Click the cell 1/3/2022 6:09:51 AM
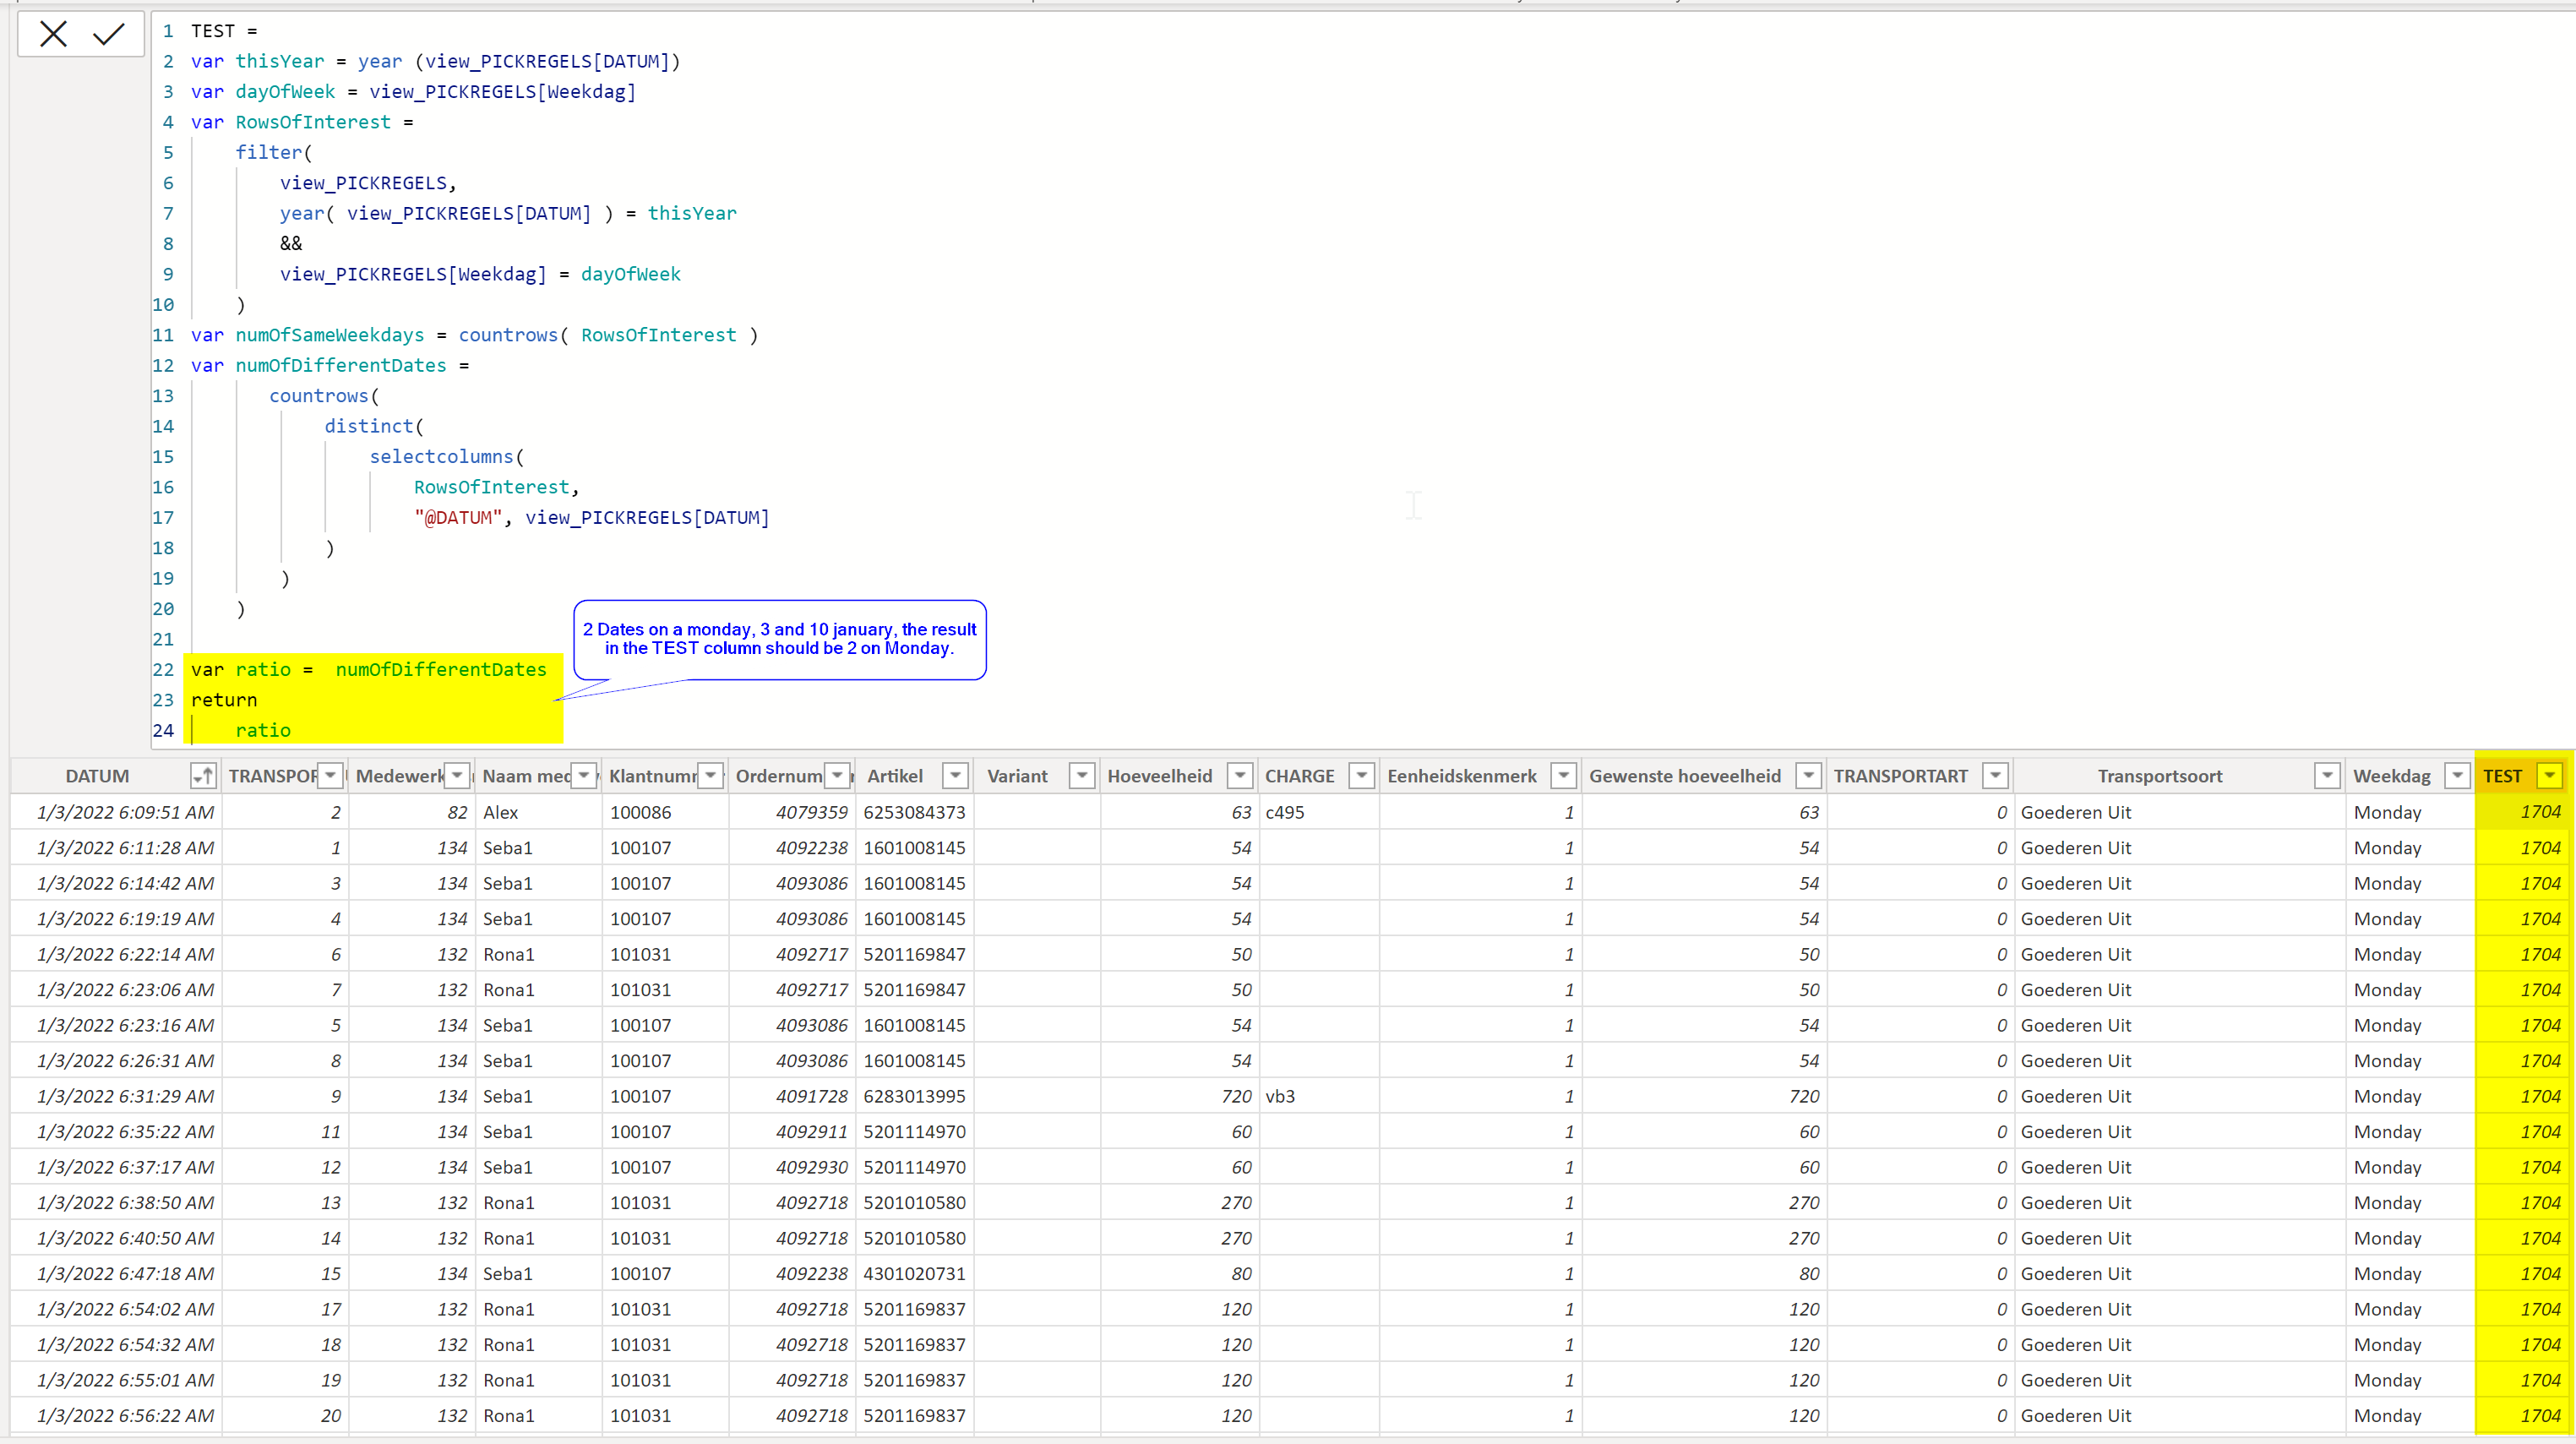Screen dimensions: 2576x1444 pos(117,812)
